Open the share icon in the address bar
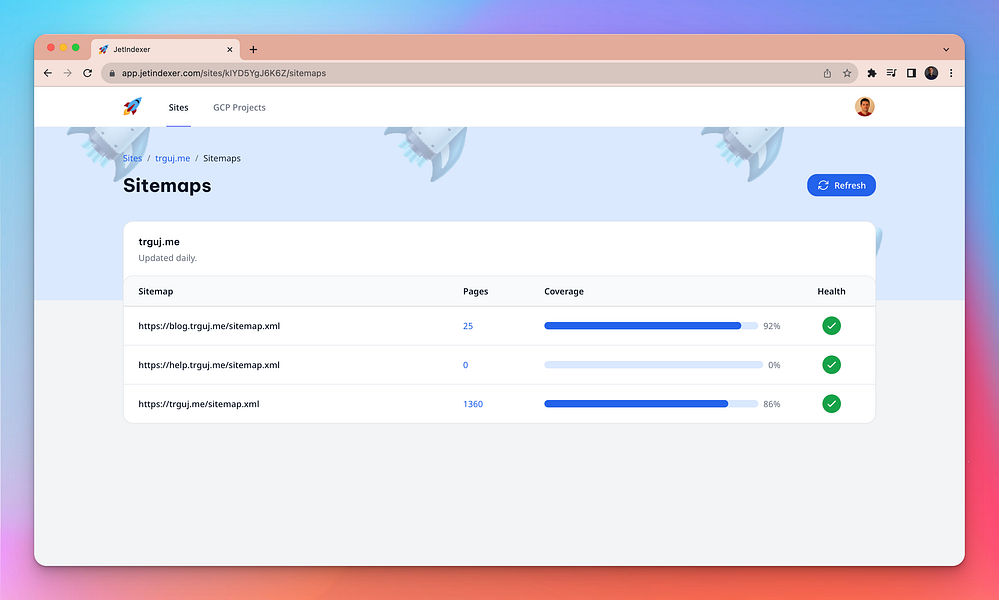 [827, 73]
